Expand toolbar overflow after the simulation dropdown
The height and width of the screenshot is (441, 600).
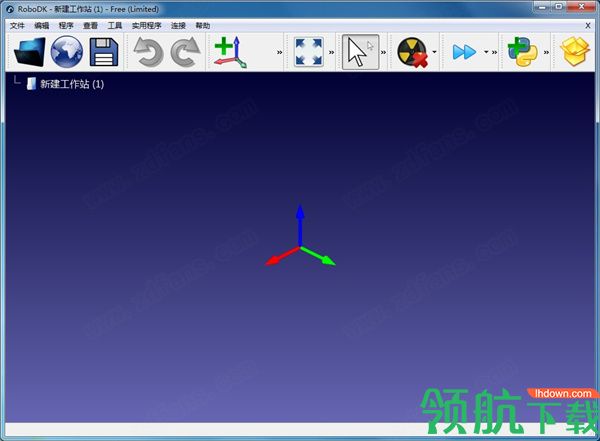pyautogui.click(x=494, y=52)
